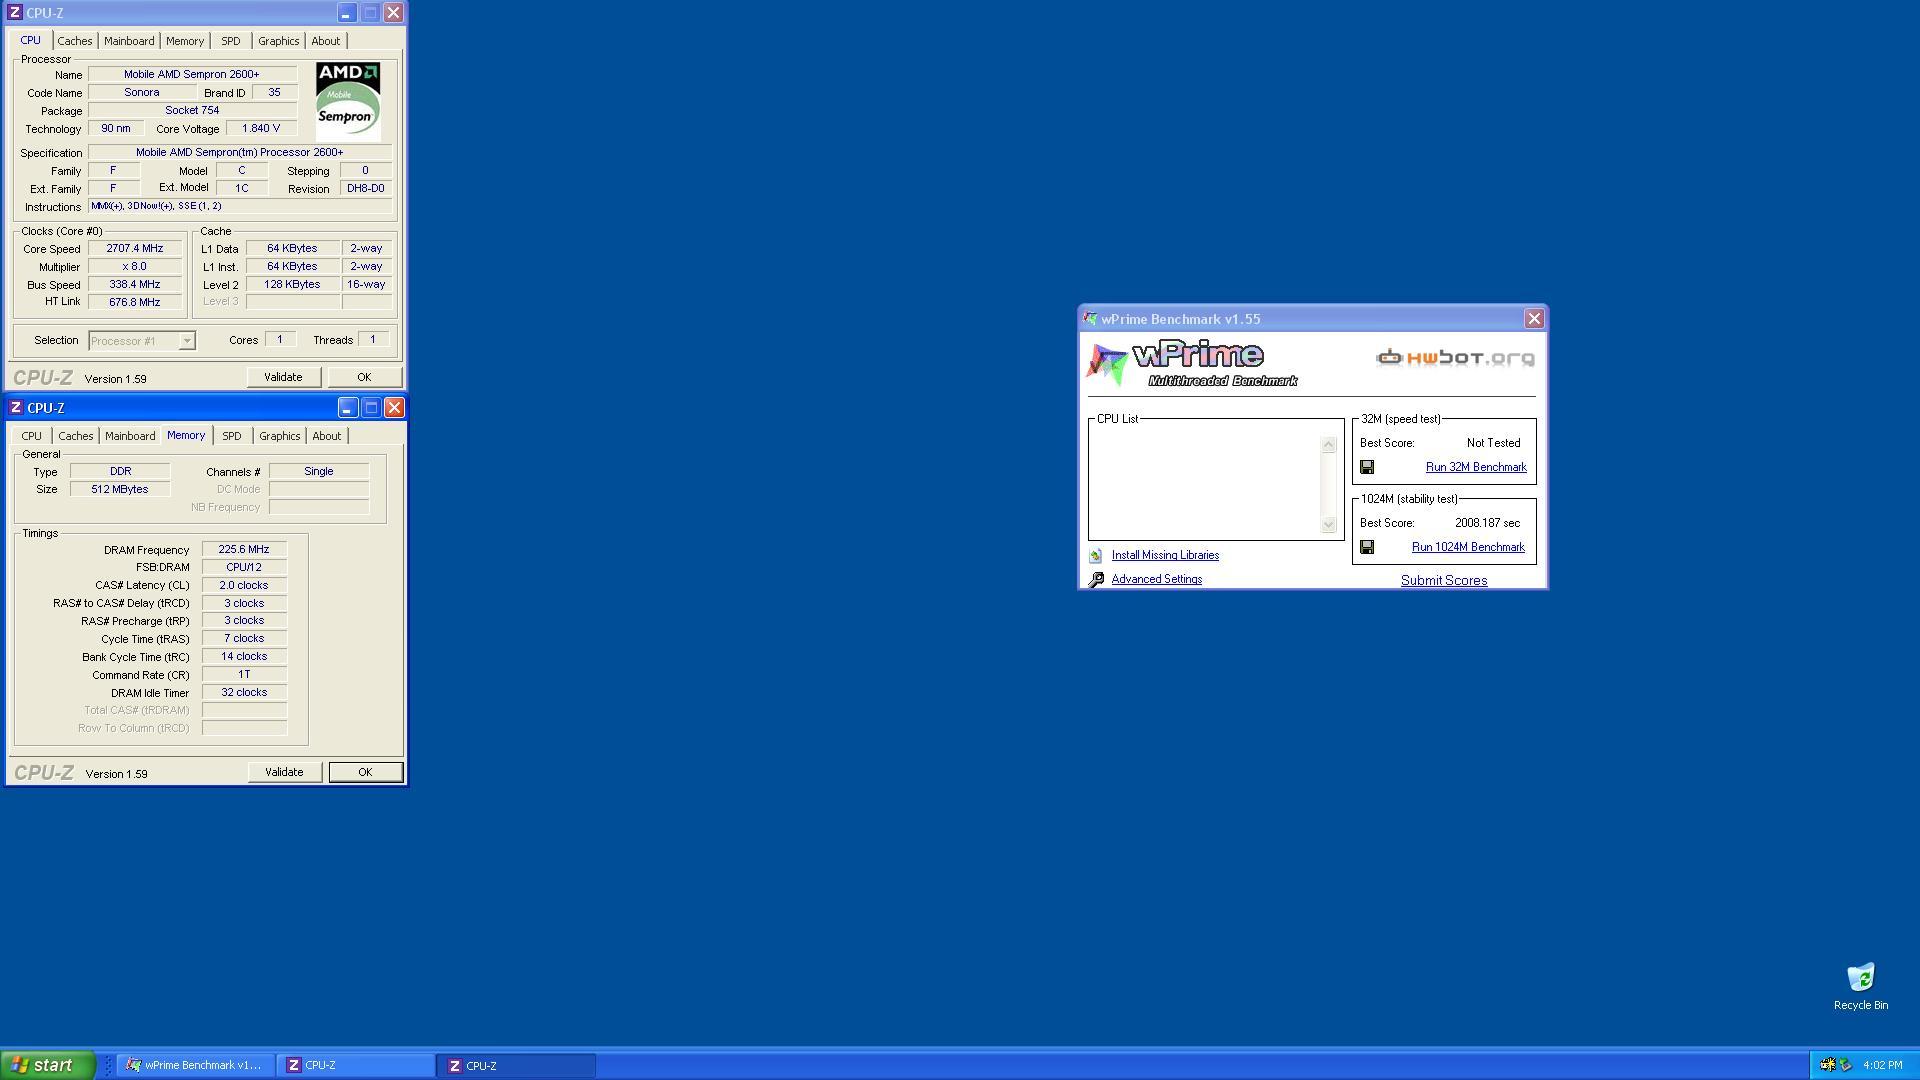Click the Best Score 2008.187 sec value
1920x1080 pixels.
coord(1487,523)
